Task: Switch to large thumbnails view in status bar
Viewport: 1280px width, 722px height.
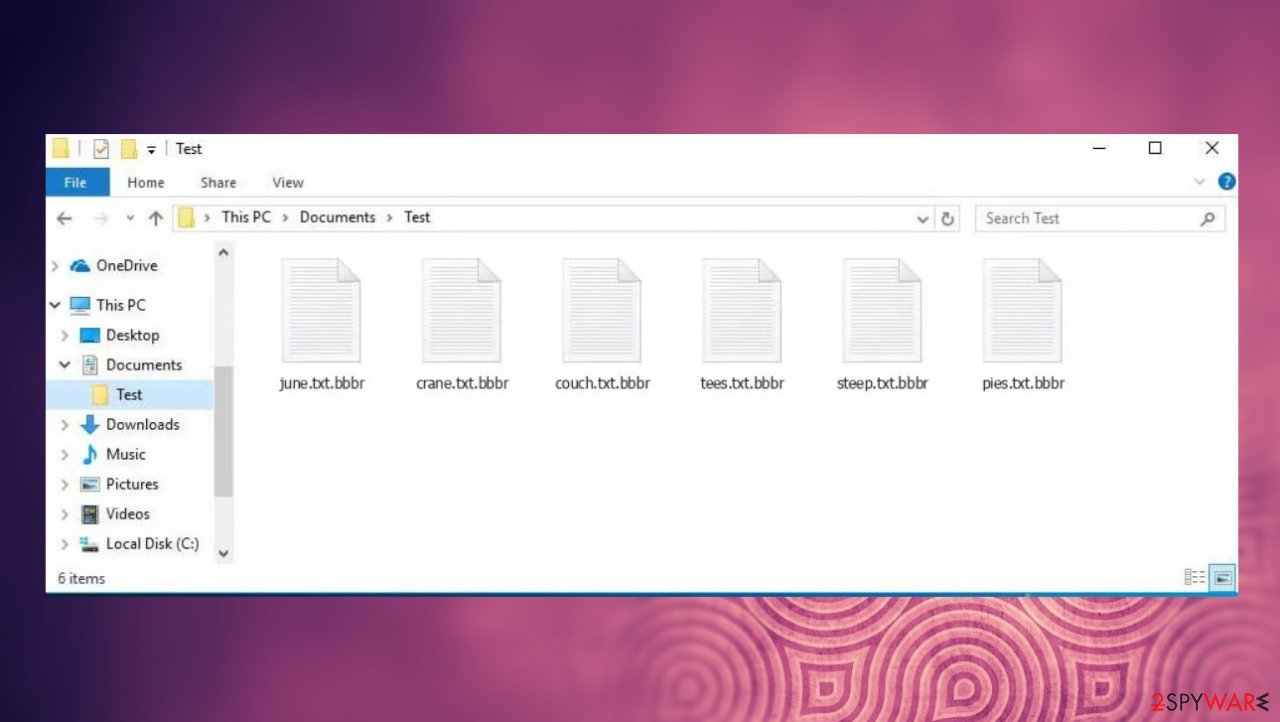Action: [1221, 577]
